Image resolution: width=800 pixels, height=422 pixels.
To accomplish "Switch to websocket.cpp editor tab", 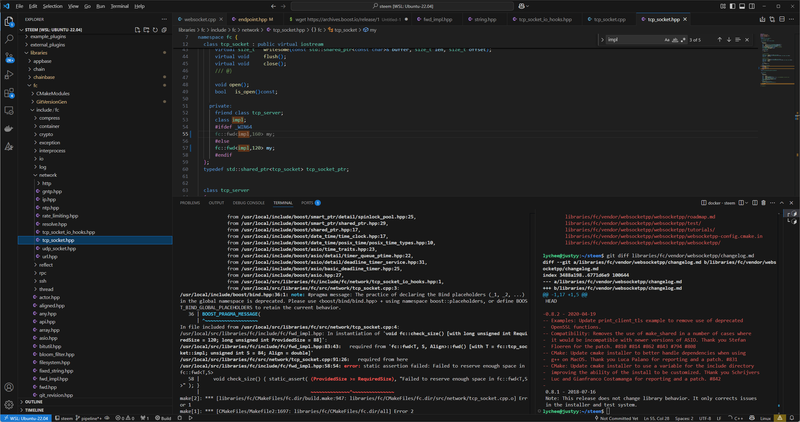I will point(199,19).
